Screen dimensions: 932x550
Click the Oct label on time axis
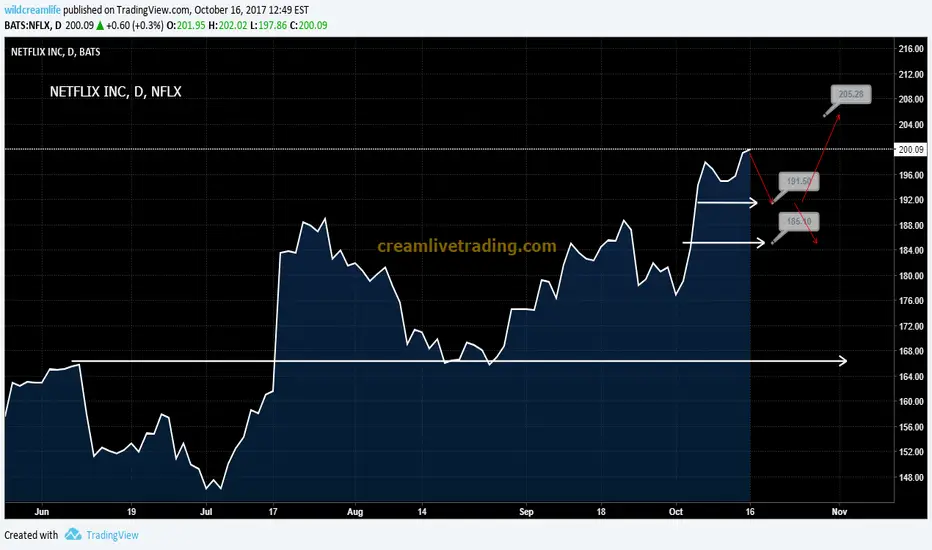click(x=676, y=511)
